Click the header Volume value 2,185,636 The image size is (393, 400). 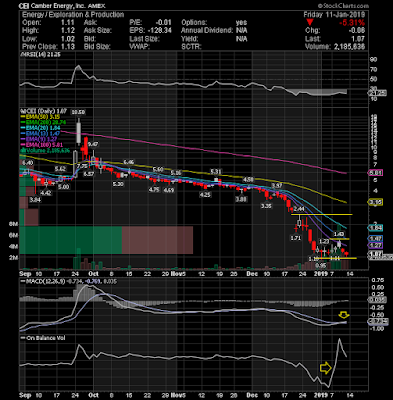349,47
